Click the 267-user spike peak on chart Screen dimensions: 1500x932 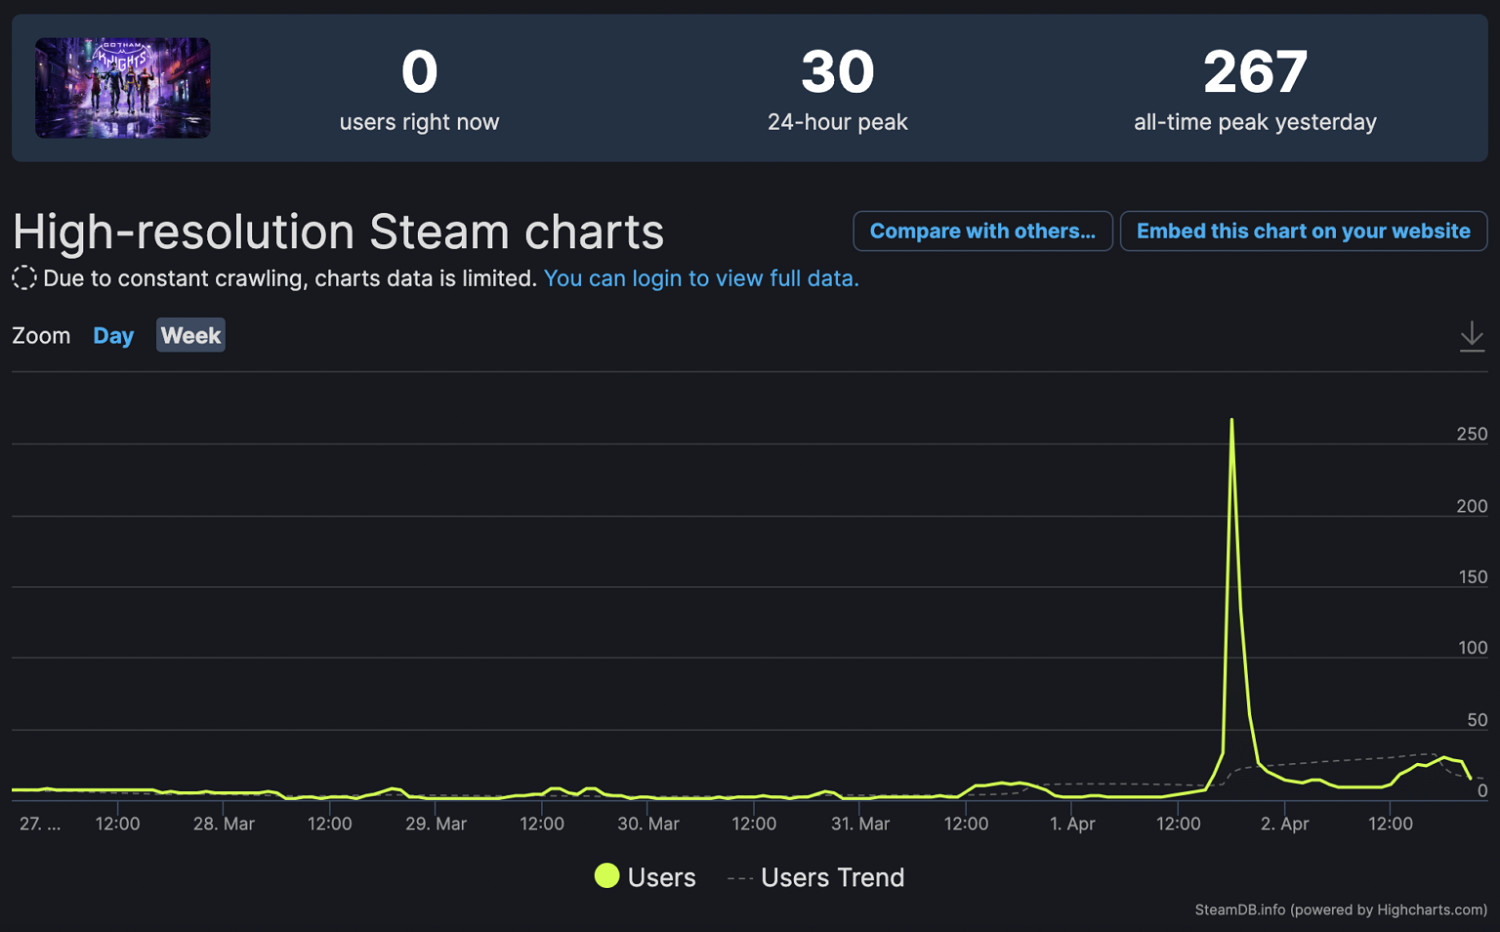[x=1231, y=420]
